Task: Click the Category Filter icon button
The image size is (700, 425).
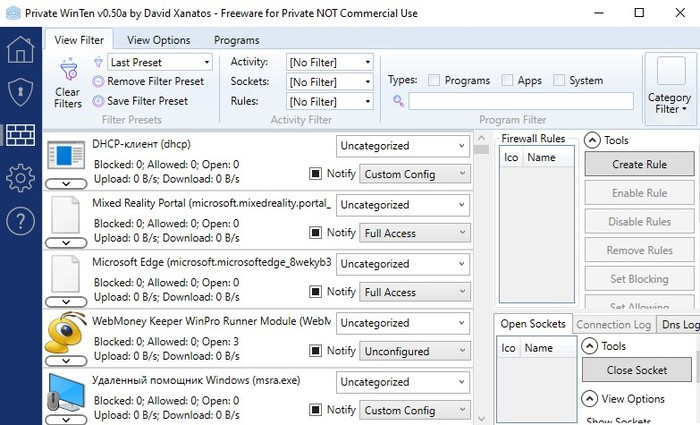Action: point(669,79)
